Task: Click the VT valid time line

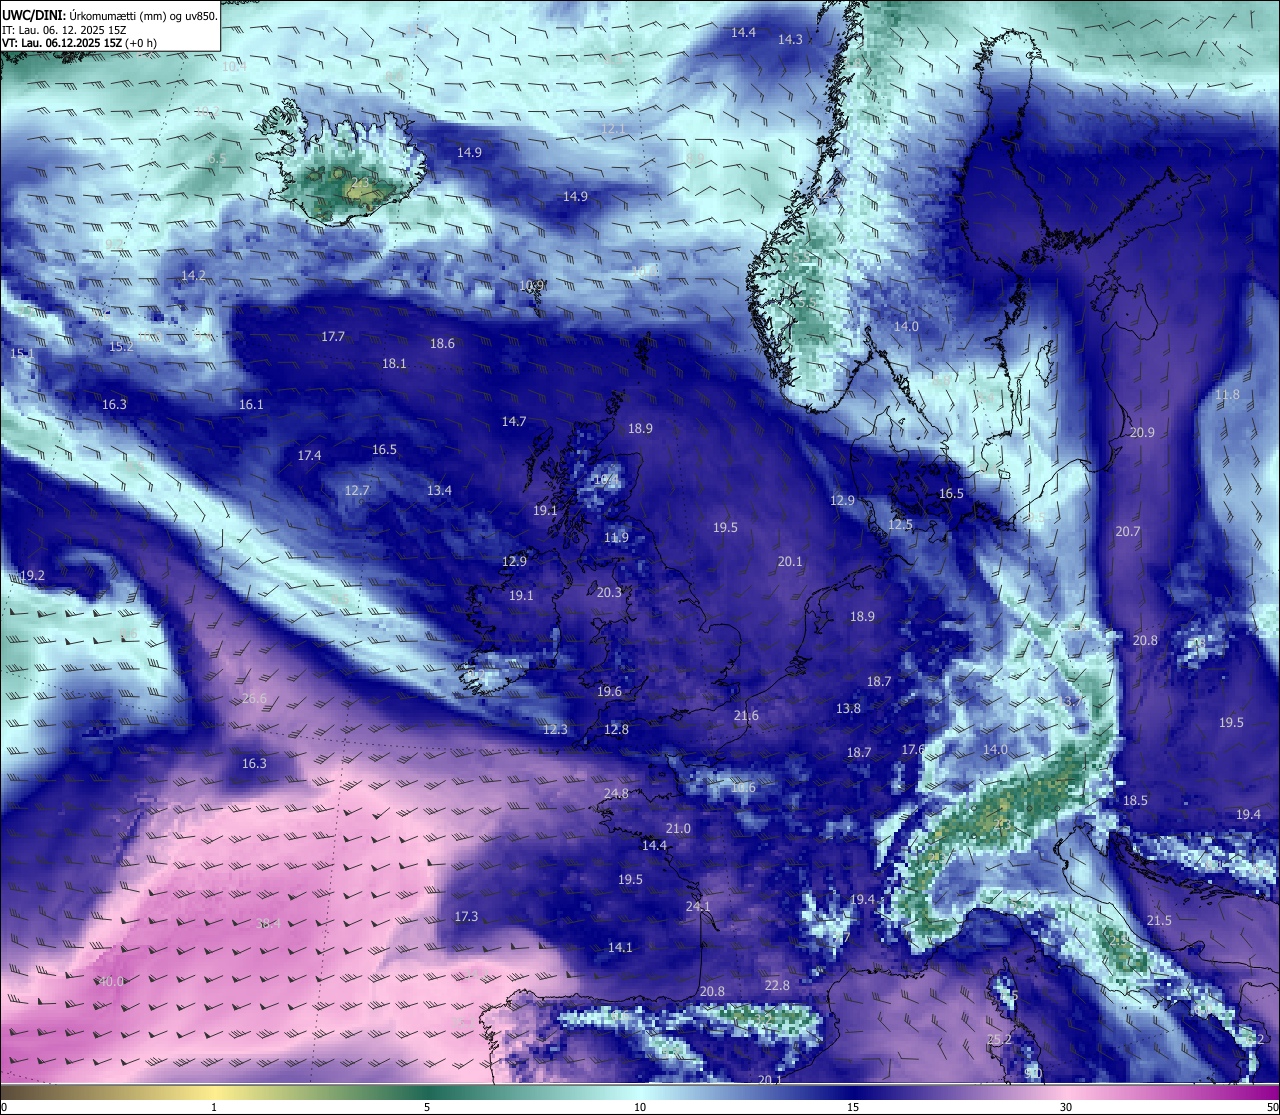Action: pyautogui.click(x=79, y=43)
